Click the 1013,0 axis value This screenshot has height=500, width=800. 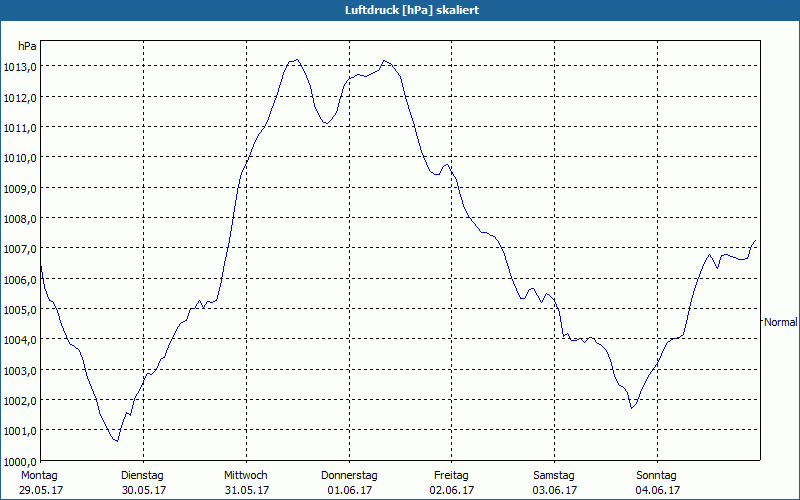(19, 67)
